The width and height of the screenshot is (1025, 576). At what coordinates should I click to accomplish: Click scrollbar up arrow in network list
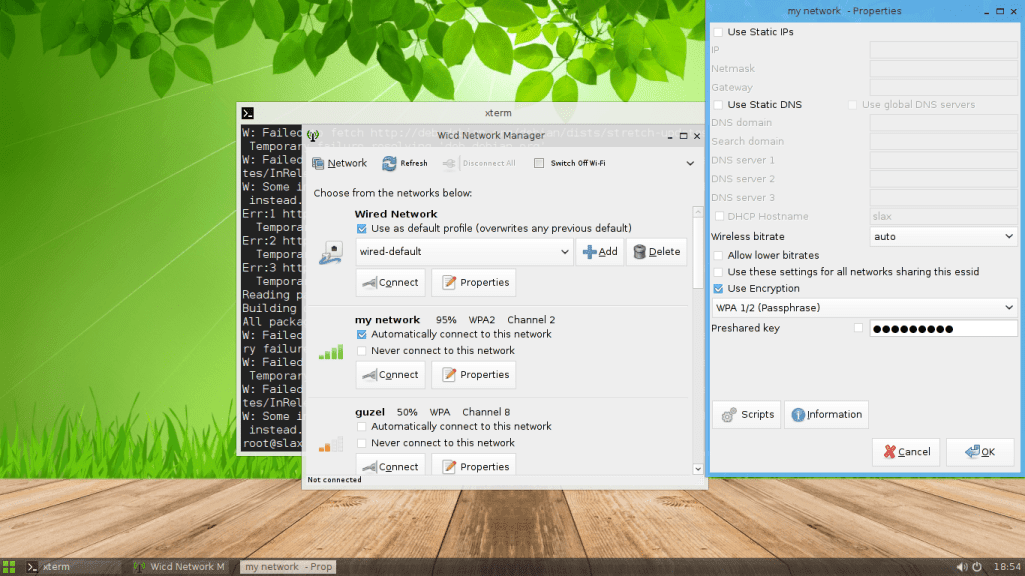tap(697, 212)
